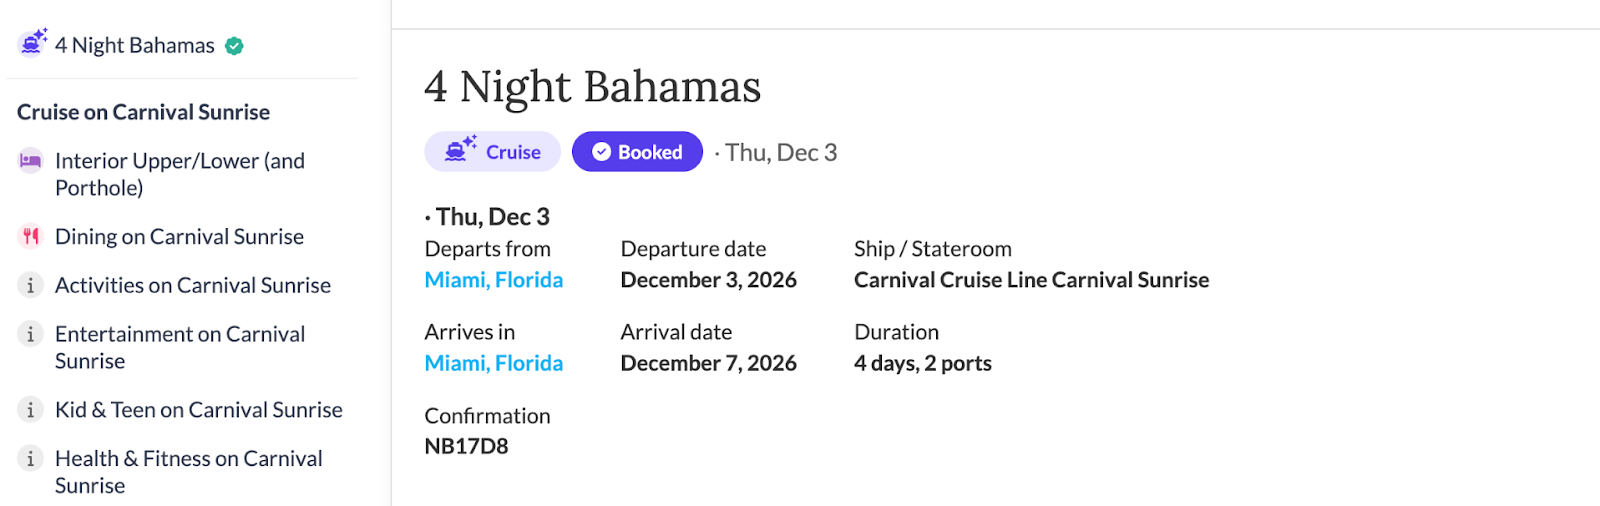Click the Cruise category tag
1600x506 pixels.
pyautogui.click(x=493, y=152)
